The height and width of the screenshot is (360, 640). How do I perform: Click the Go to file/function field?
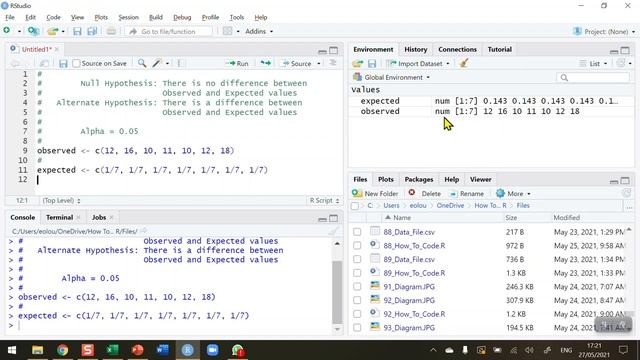click(x=169, y=31)
